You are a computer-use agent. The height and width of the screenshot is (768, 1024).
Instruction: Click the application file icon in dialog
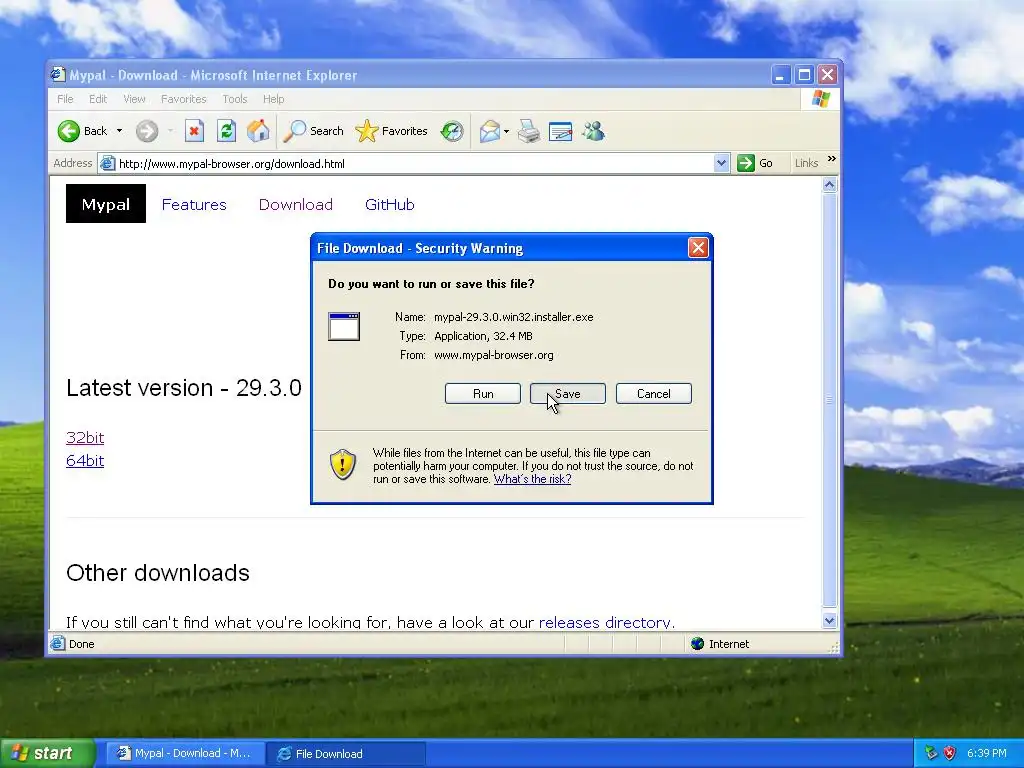click(344, 327)
